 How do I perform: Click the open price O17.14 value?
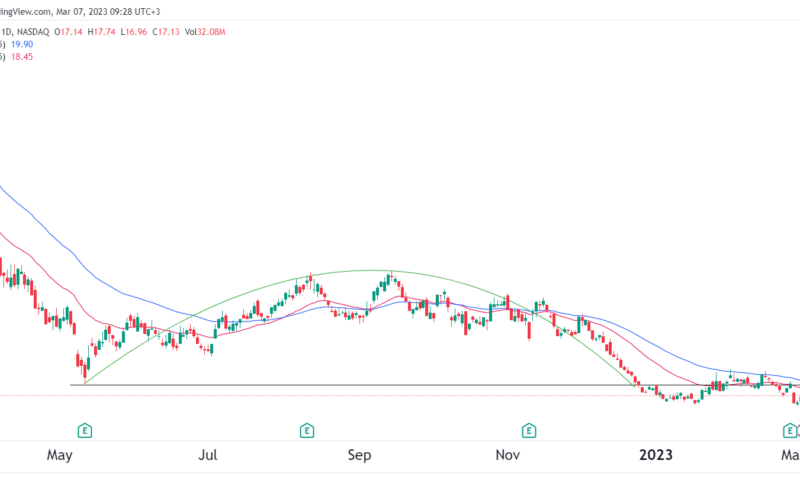pos(68,32)
